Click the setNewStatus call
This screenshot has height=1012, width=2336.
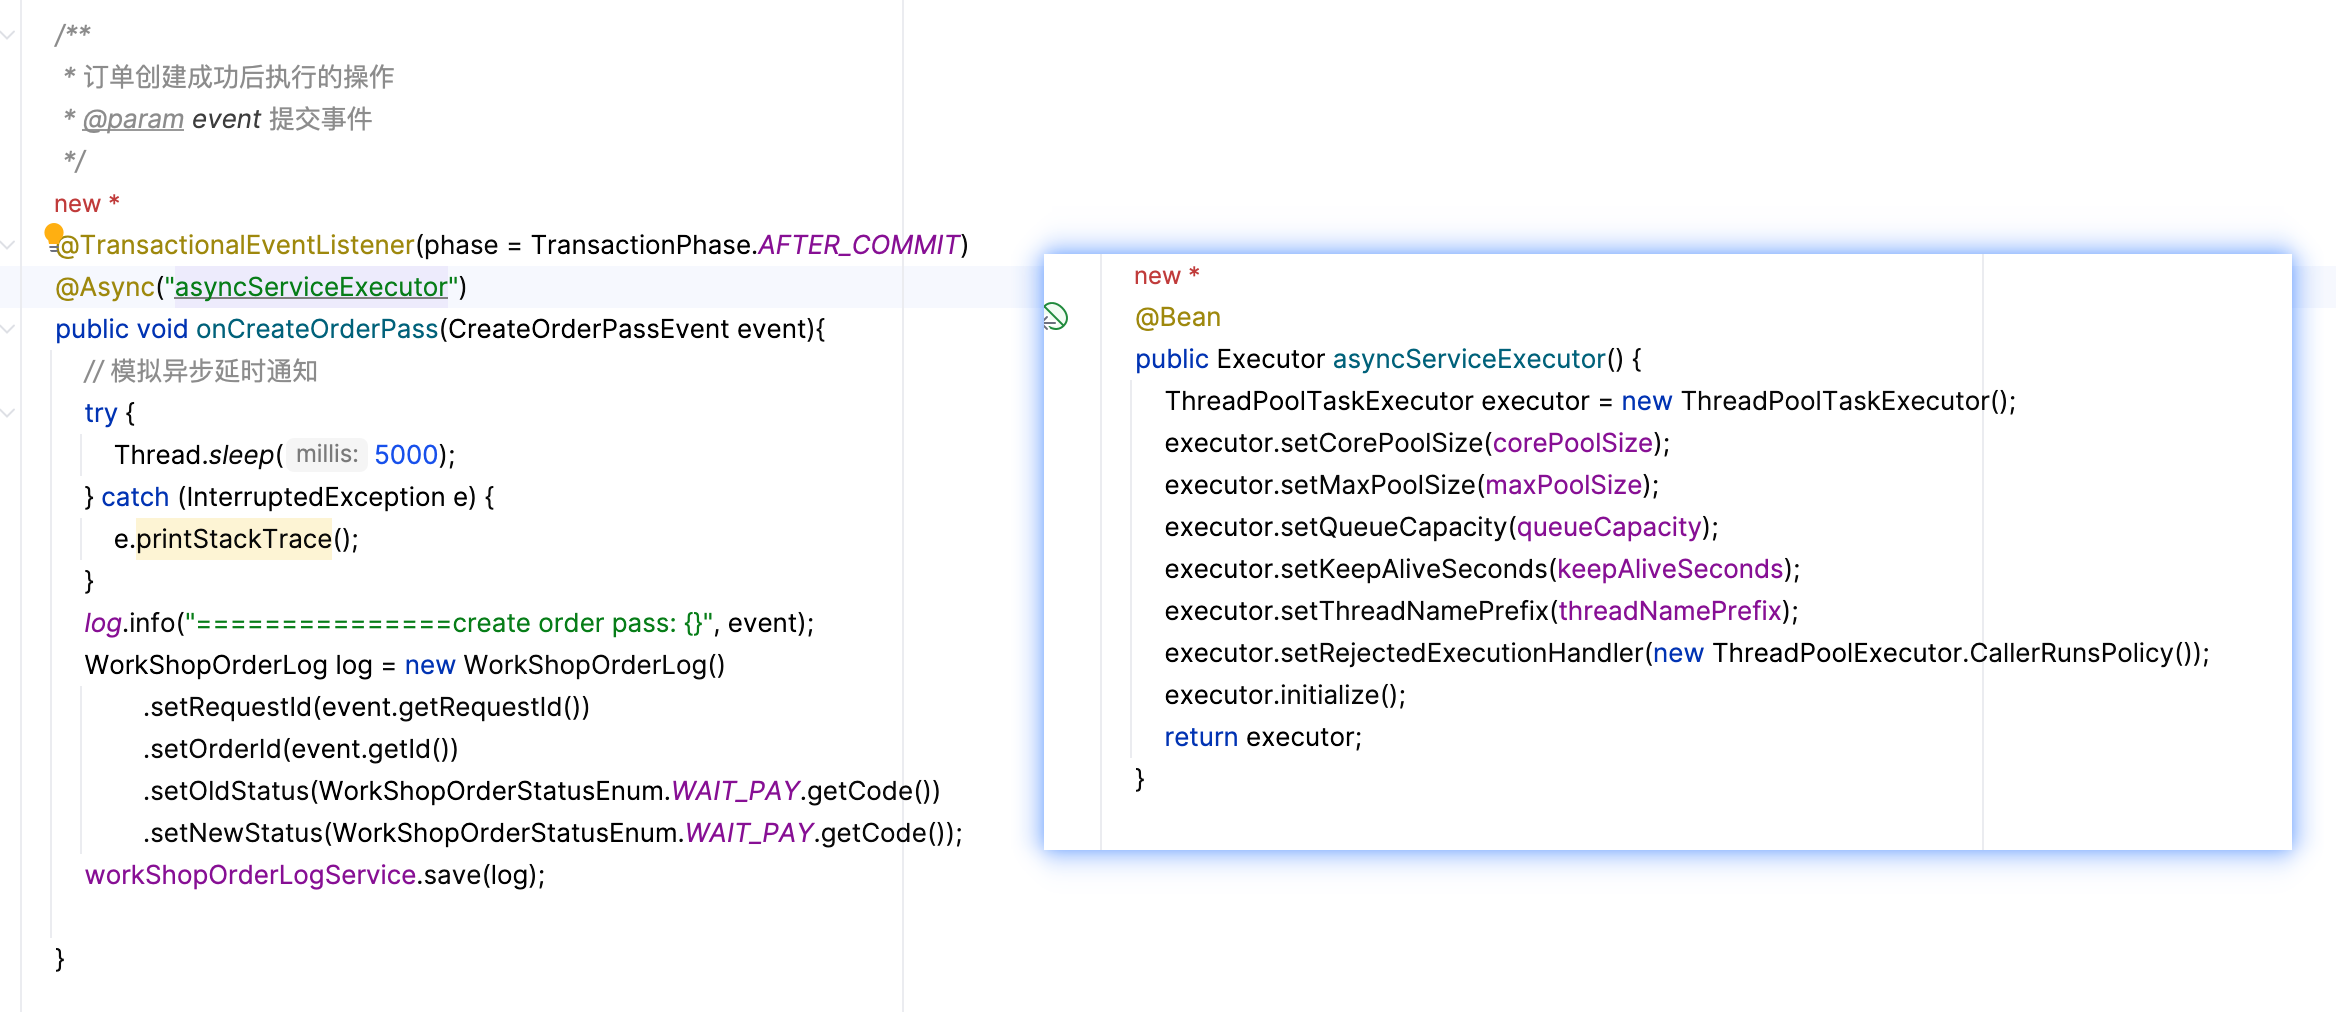click(236, 833)
